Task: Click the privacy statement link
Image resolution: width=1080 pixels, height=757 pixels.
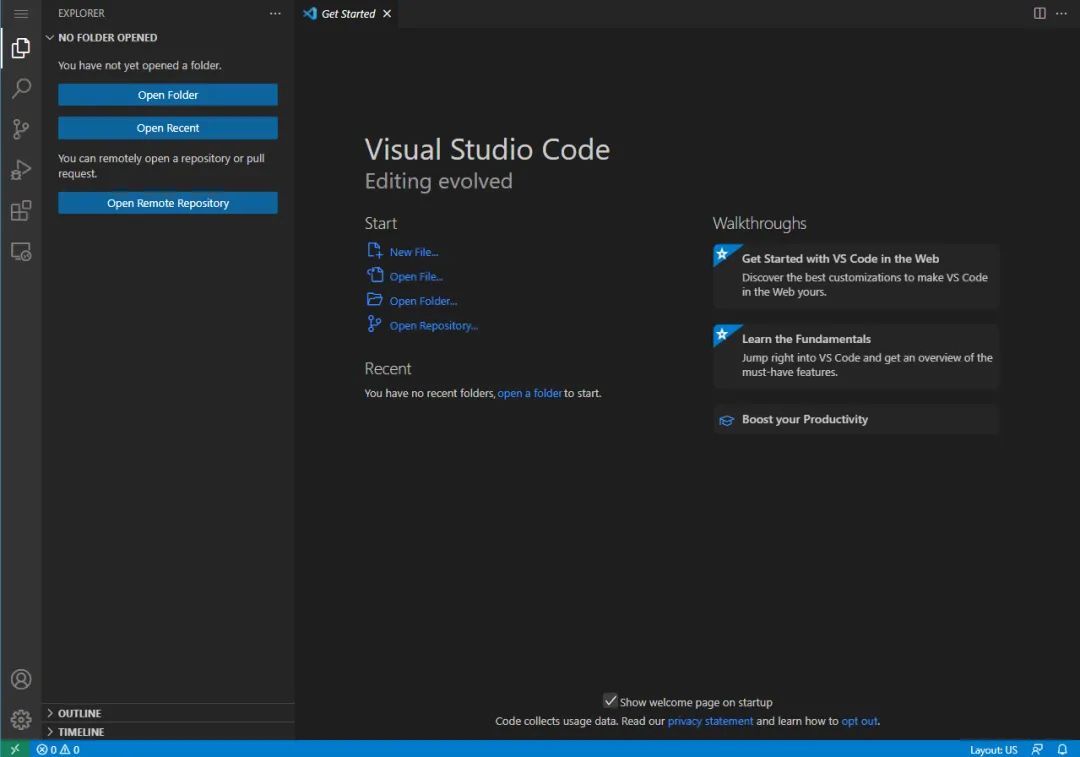Action: pyautogui.click(x=710, y=721)
